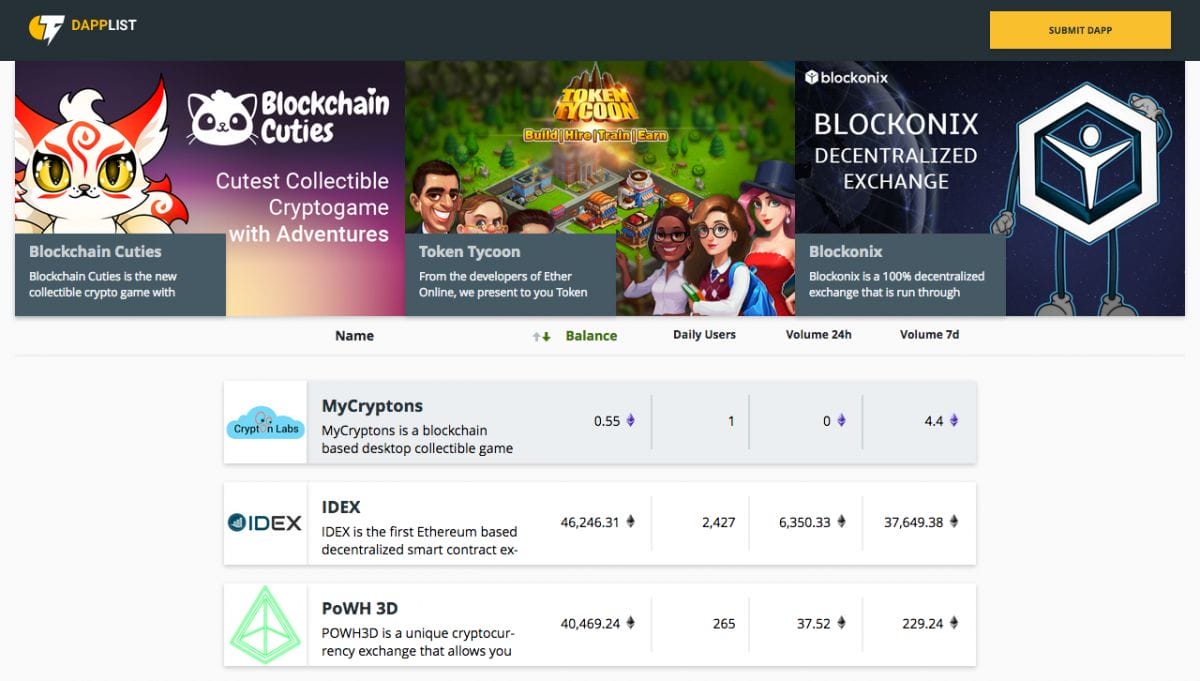The width and height of the screenshot is (1200, 681).
Task: Click the Ethereum icon next to MyCryptons balance
Action: tap(630, 421)
